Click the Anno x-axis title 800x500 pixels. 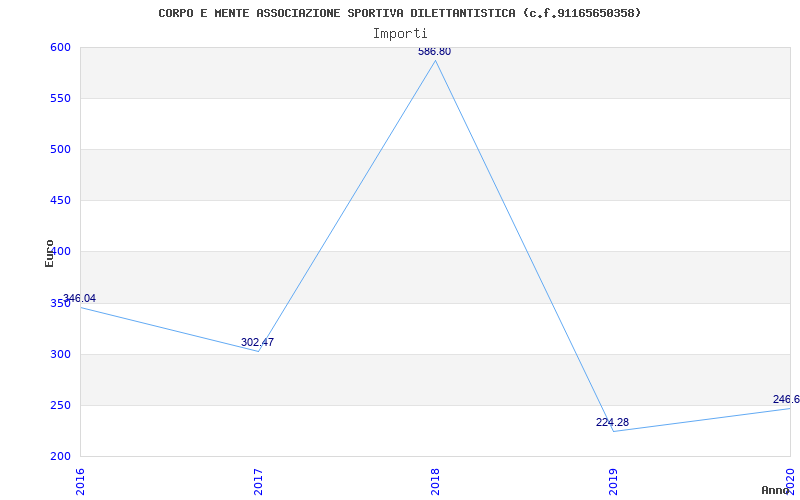[775, 490]
